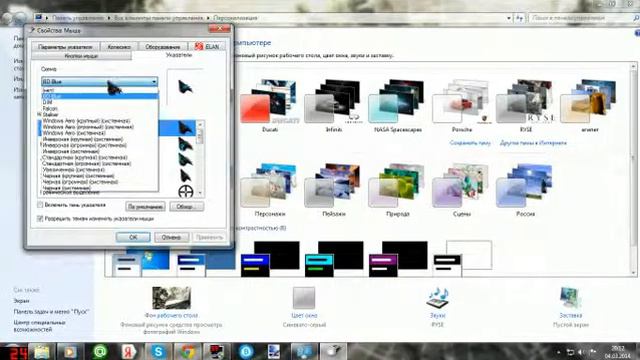The width and height of the screenshot is (640, 360).
Task: Show hidden tray icons arrow
Action: click(558, 352)
